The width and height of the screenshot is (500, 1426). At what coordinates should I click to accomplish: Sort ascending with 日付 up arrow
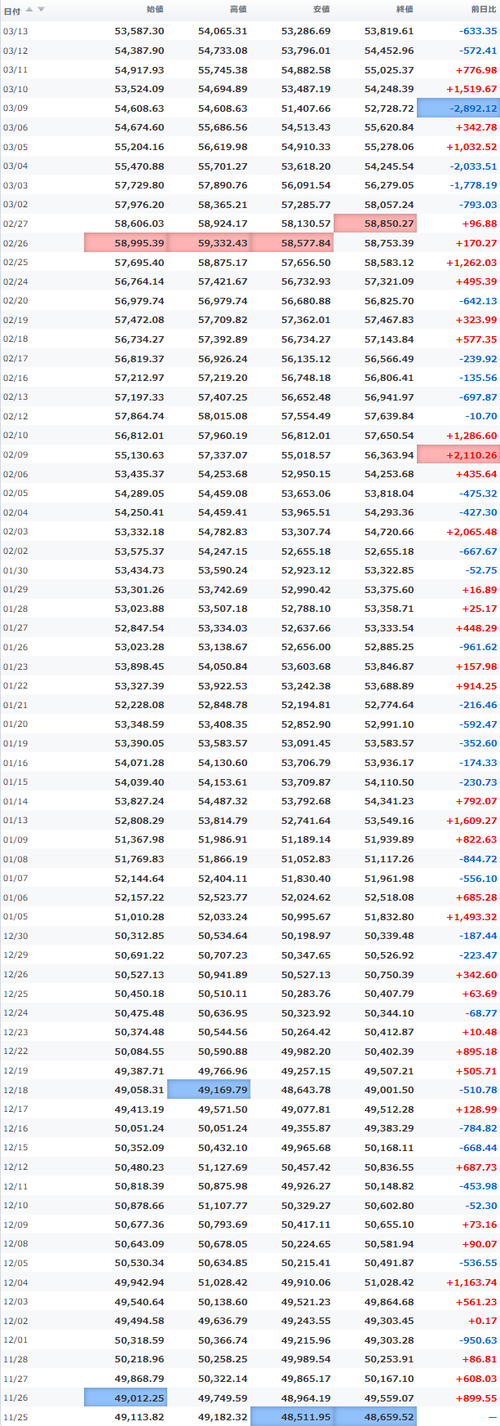click(x=30, y=10)
